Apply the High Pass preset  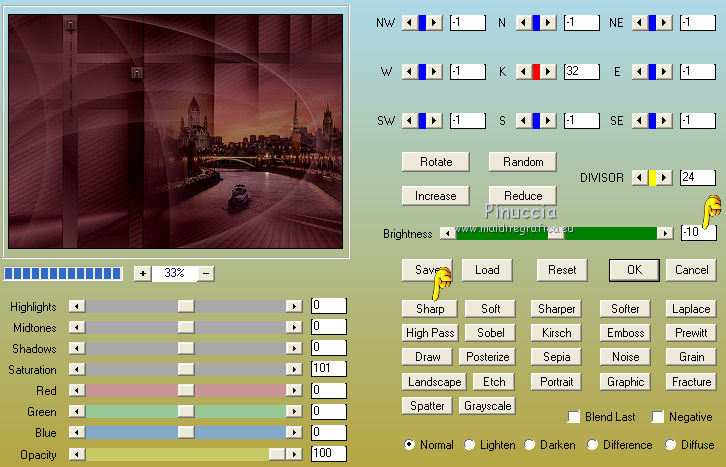(430, 333)
